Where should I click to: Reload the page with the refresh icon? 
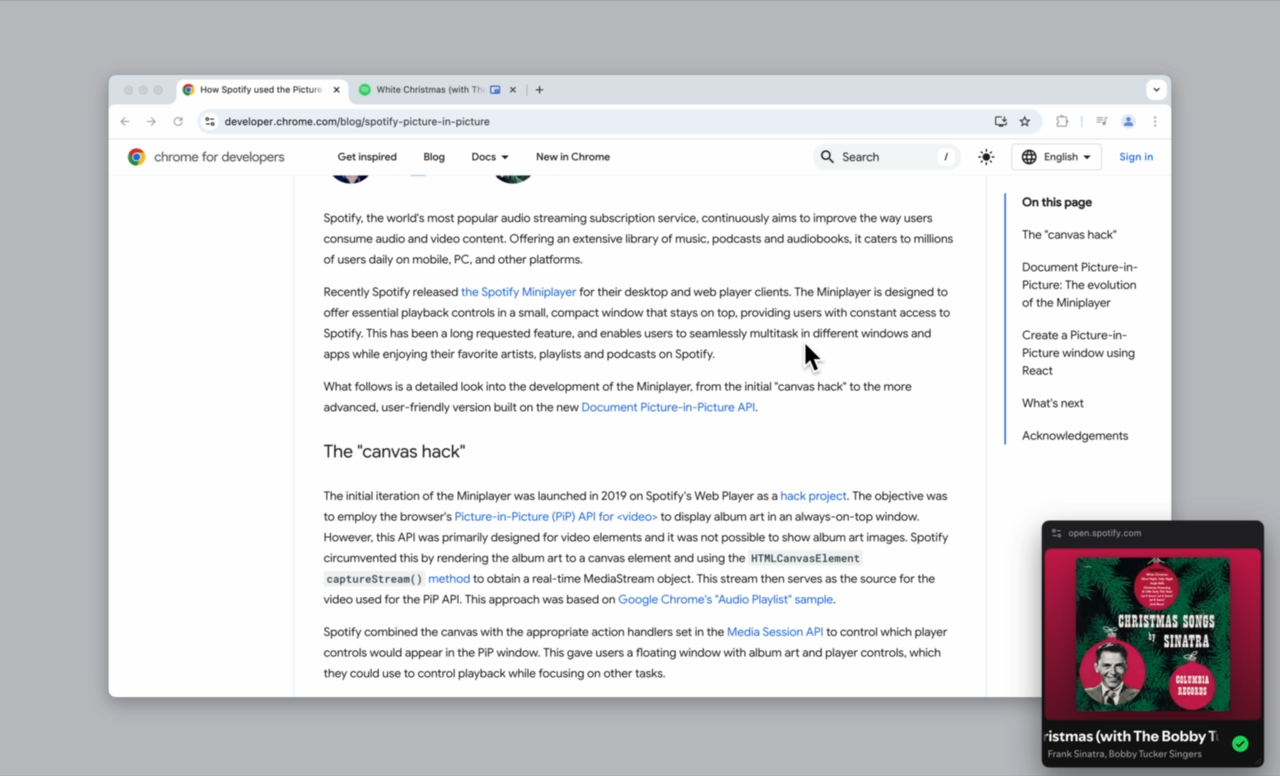pos(178,121)
